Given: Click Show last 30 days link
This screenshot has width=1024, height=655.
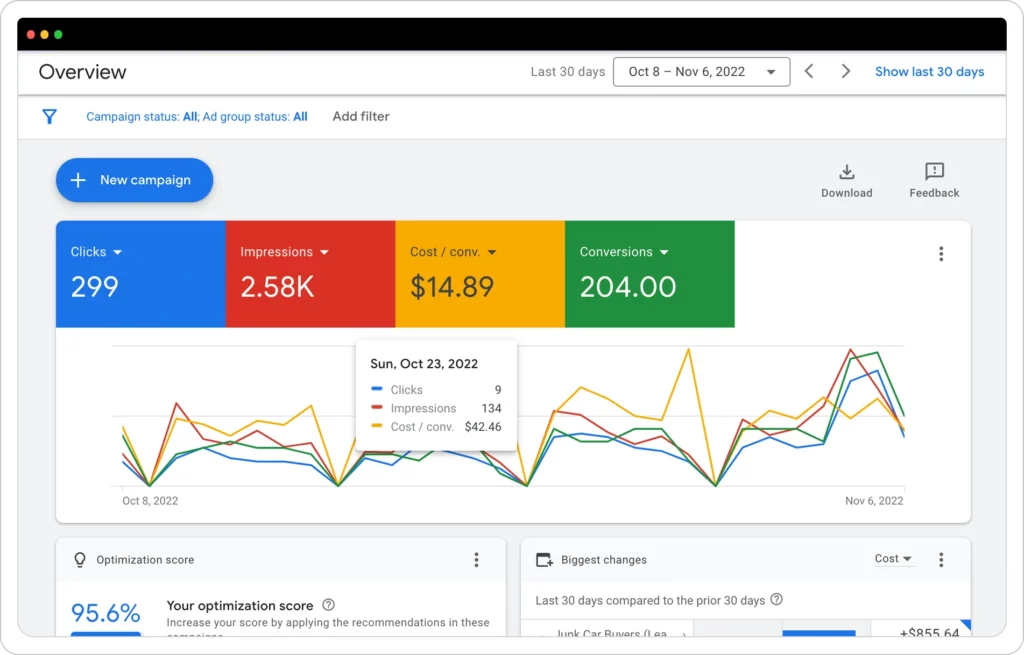Looking at the screenshot, I should coord(929,72).
